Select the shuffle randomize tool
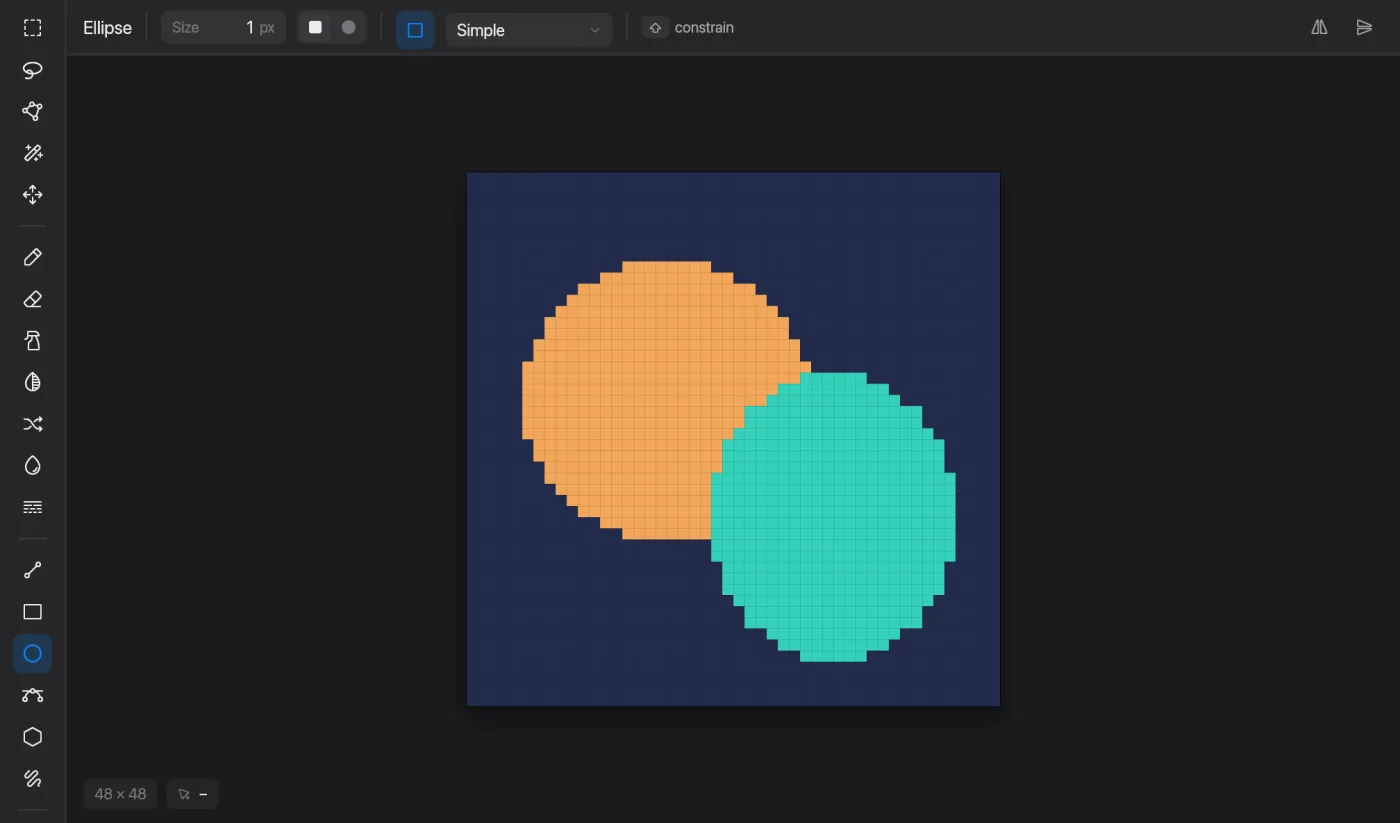1400x823 pixels. pos(33,424)
